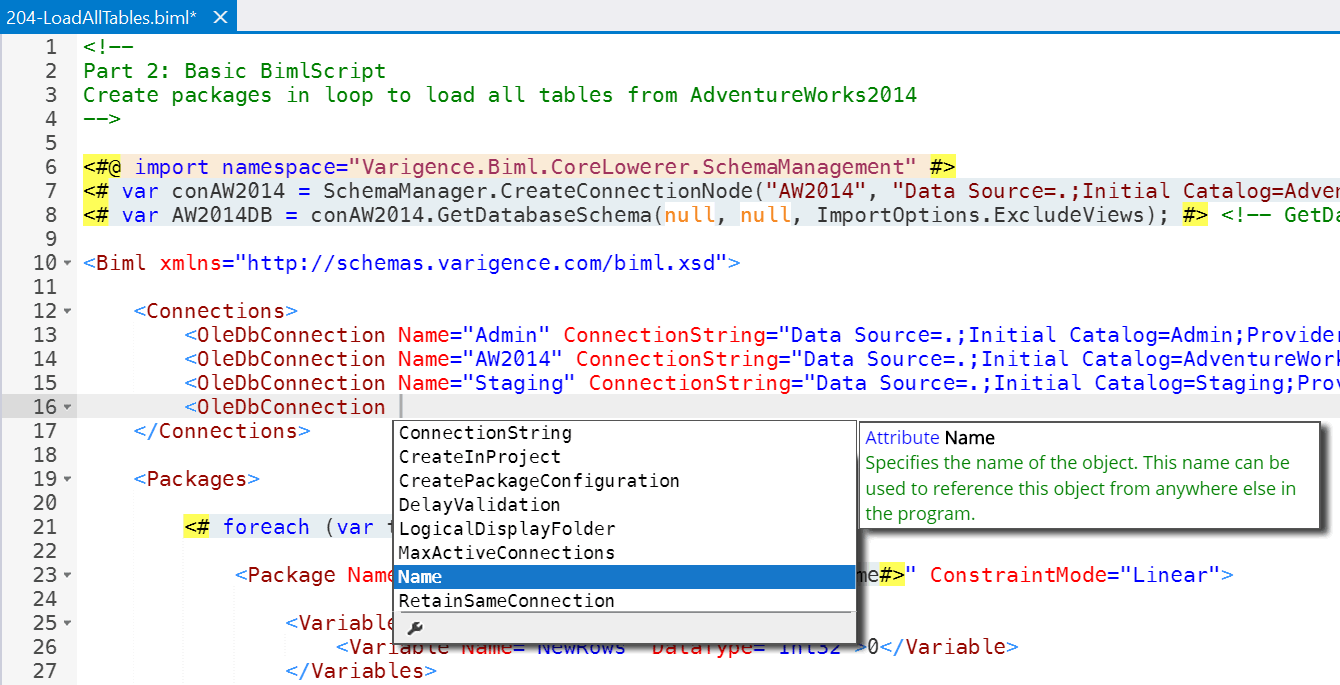The width and height of the screenshot is (1340, 685).
Task: Collapse the Packages block on line 19
Action: (67, 479)
